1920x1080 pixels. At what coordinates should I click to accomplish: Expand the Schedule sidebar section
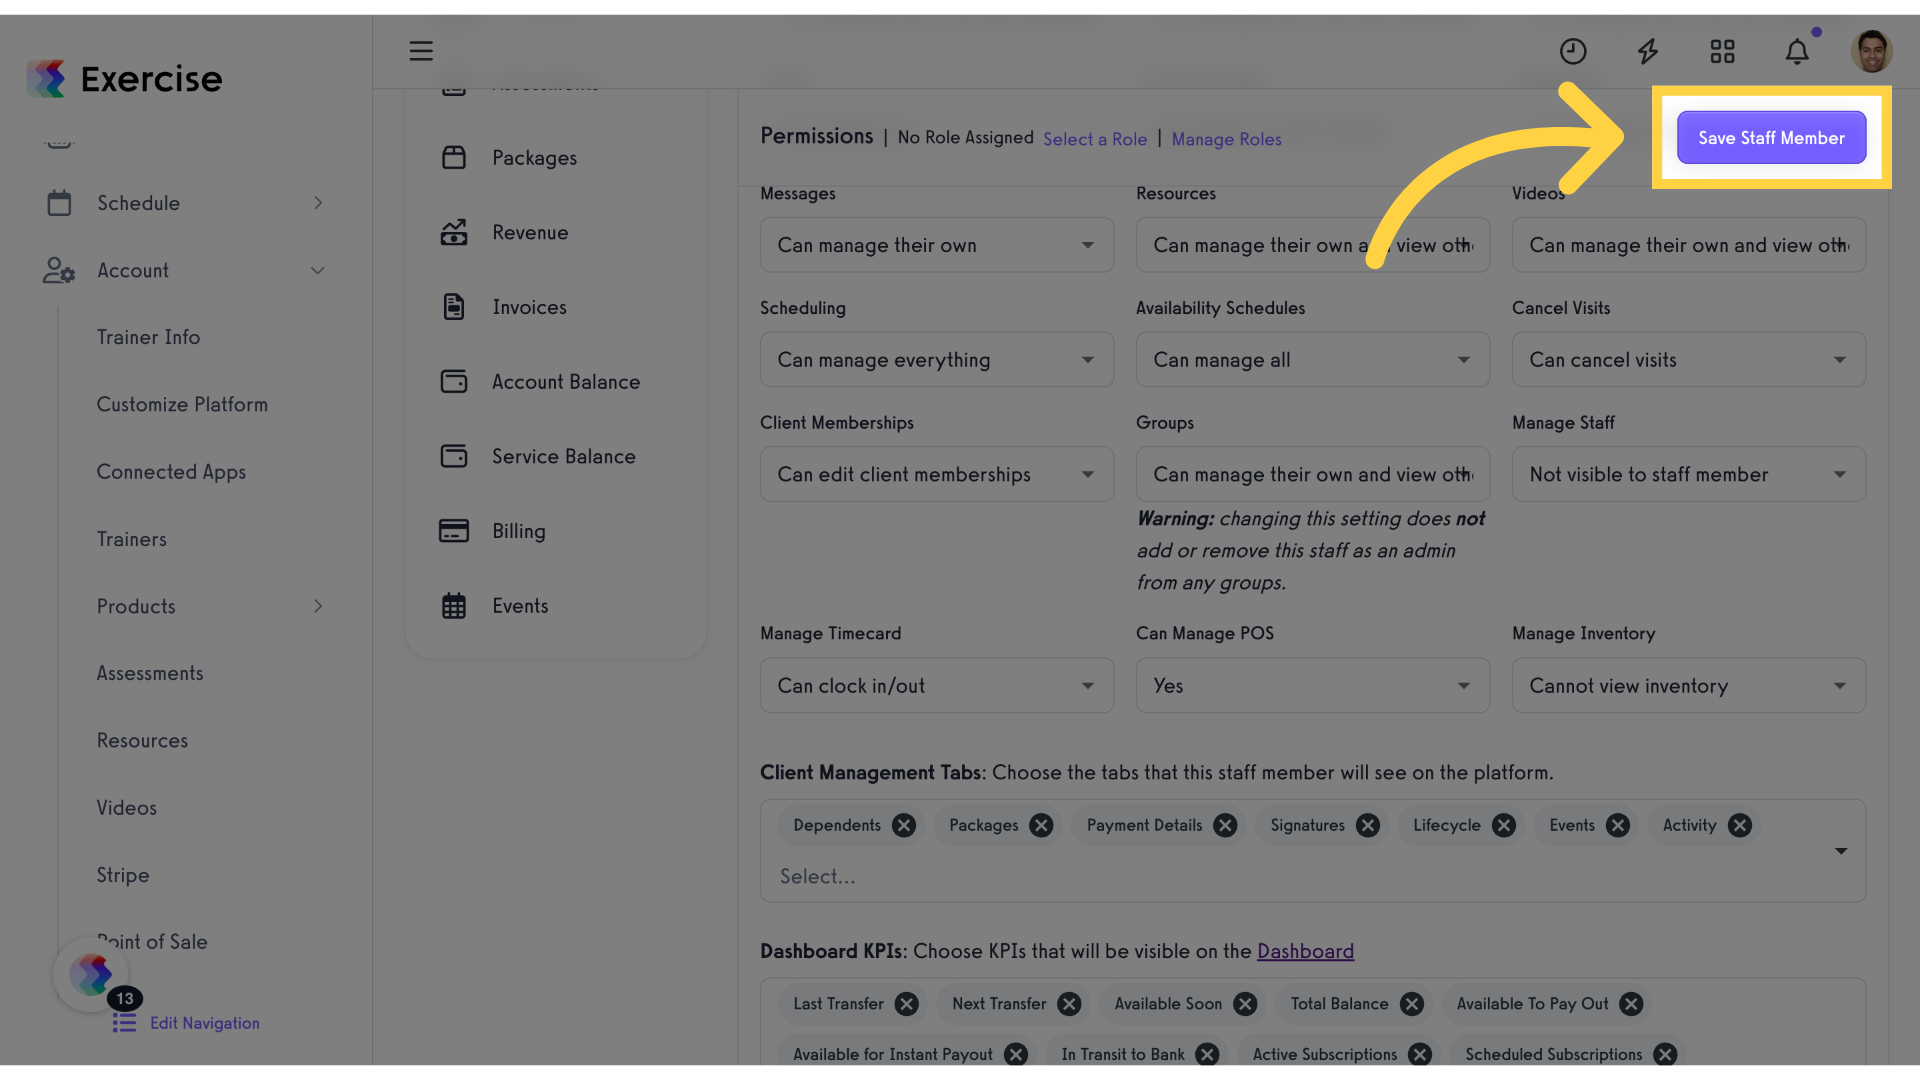click(x=318, y=203)
